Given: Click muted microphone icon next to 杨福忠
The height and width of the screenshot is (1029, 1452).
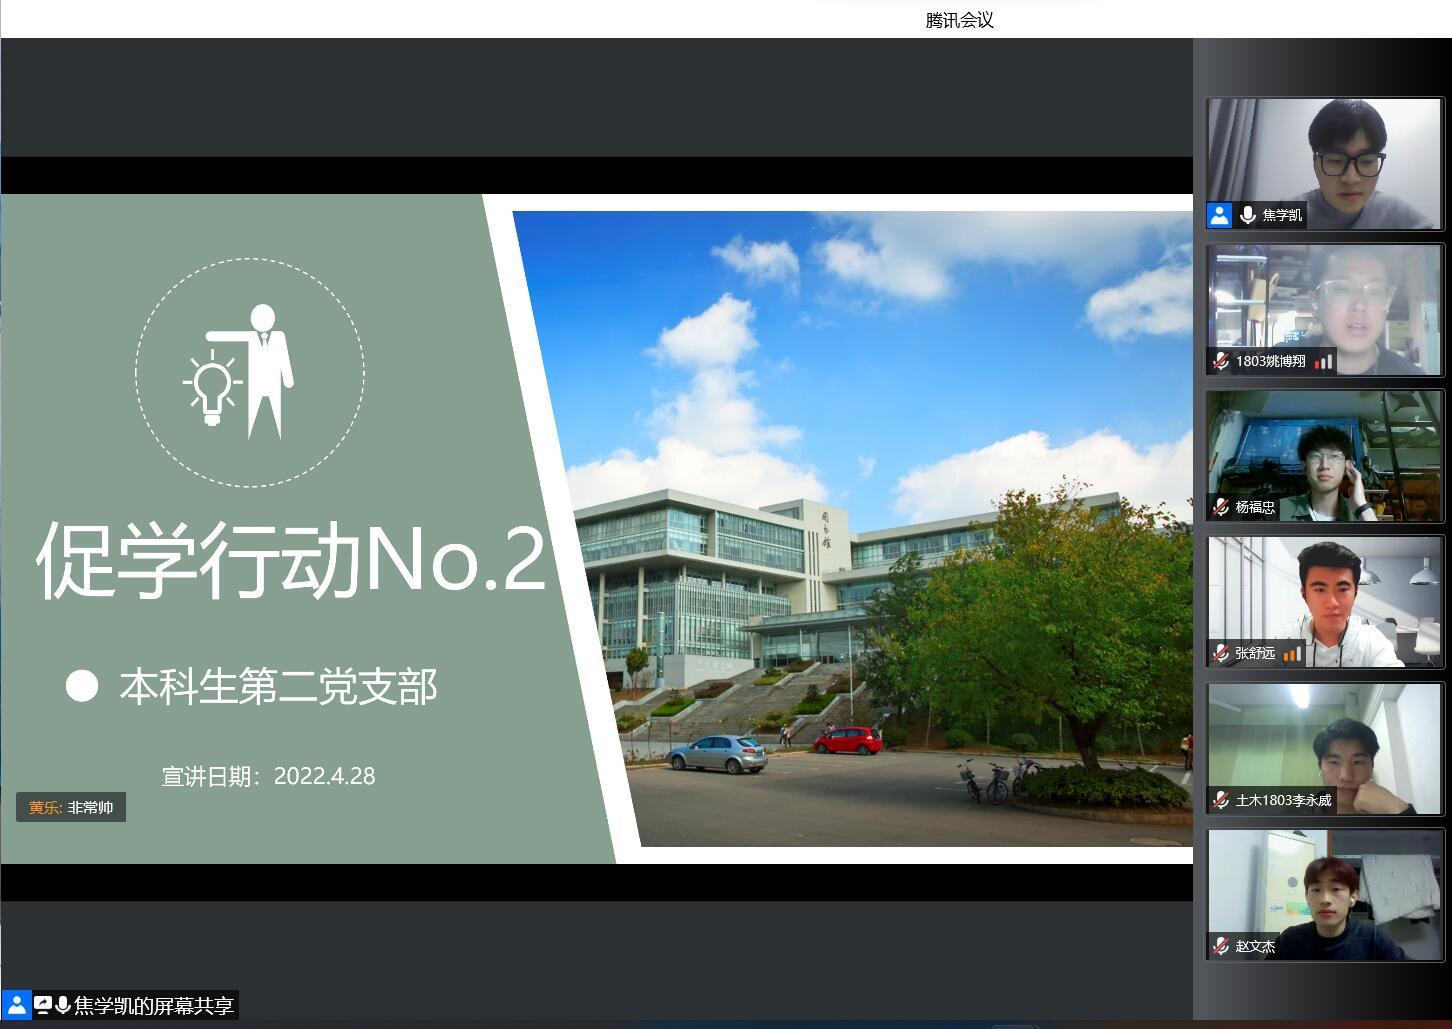Looking at the screenshot, I should (x=1220, y=507).
